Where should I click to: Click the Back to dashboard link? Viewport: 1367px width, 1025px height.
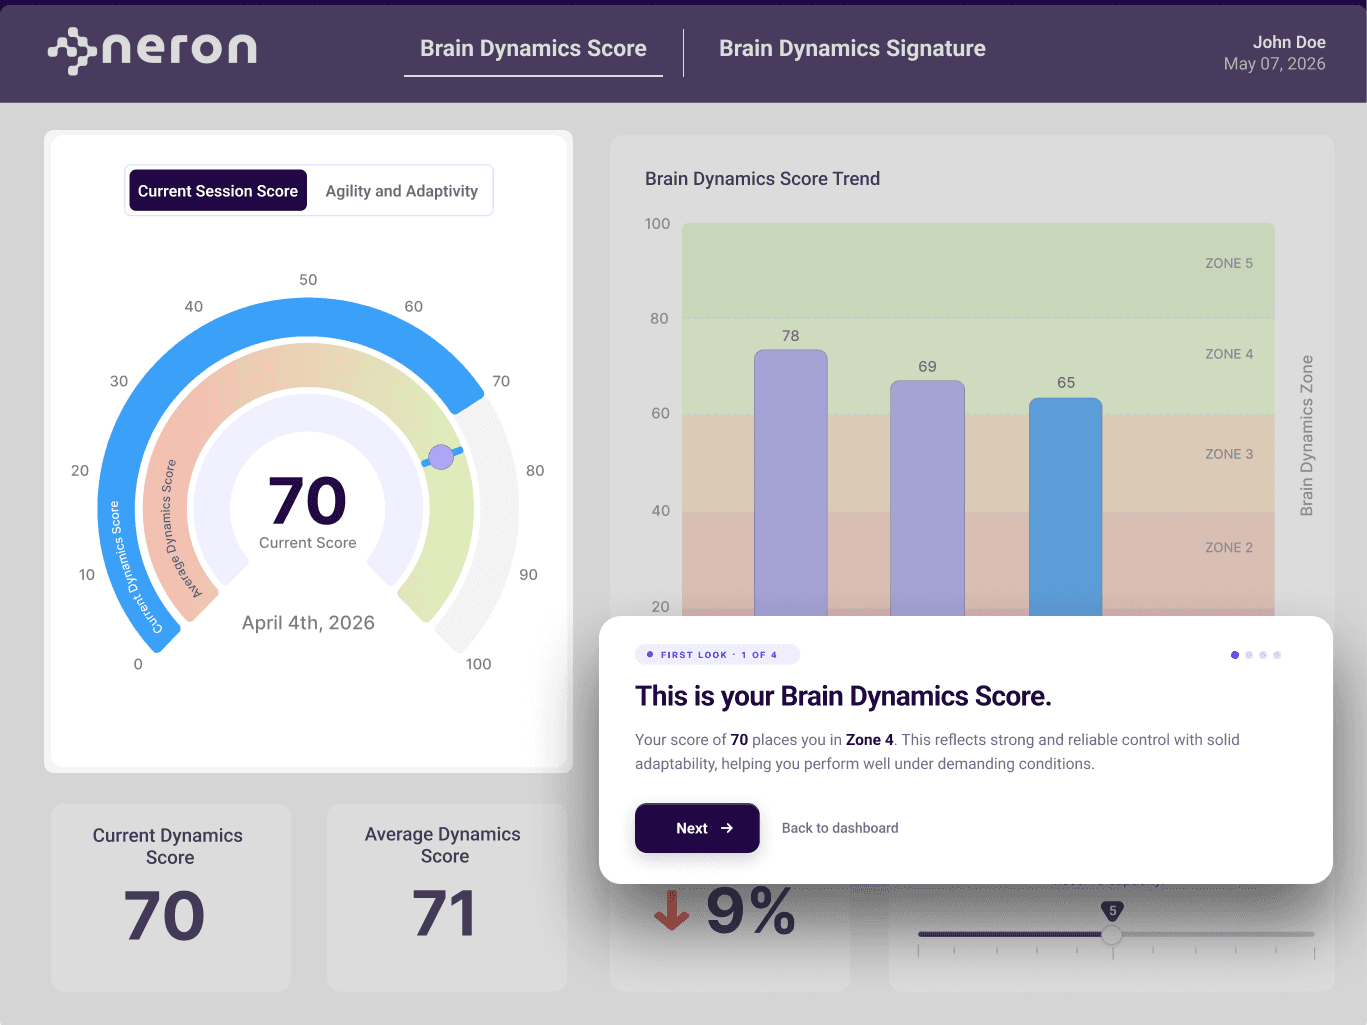840,828
